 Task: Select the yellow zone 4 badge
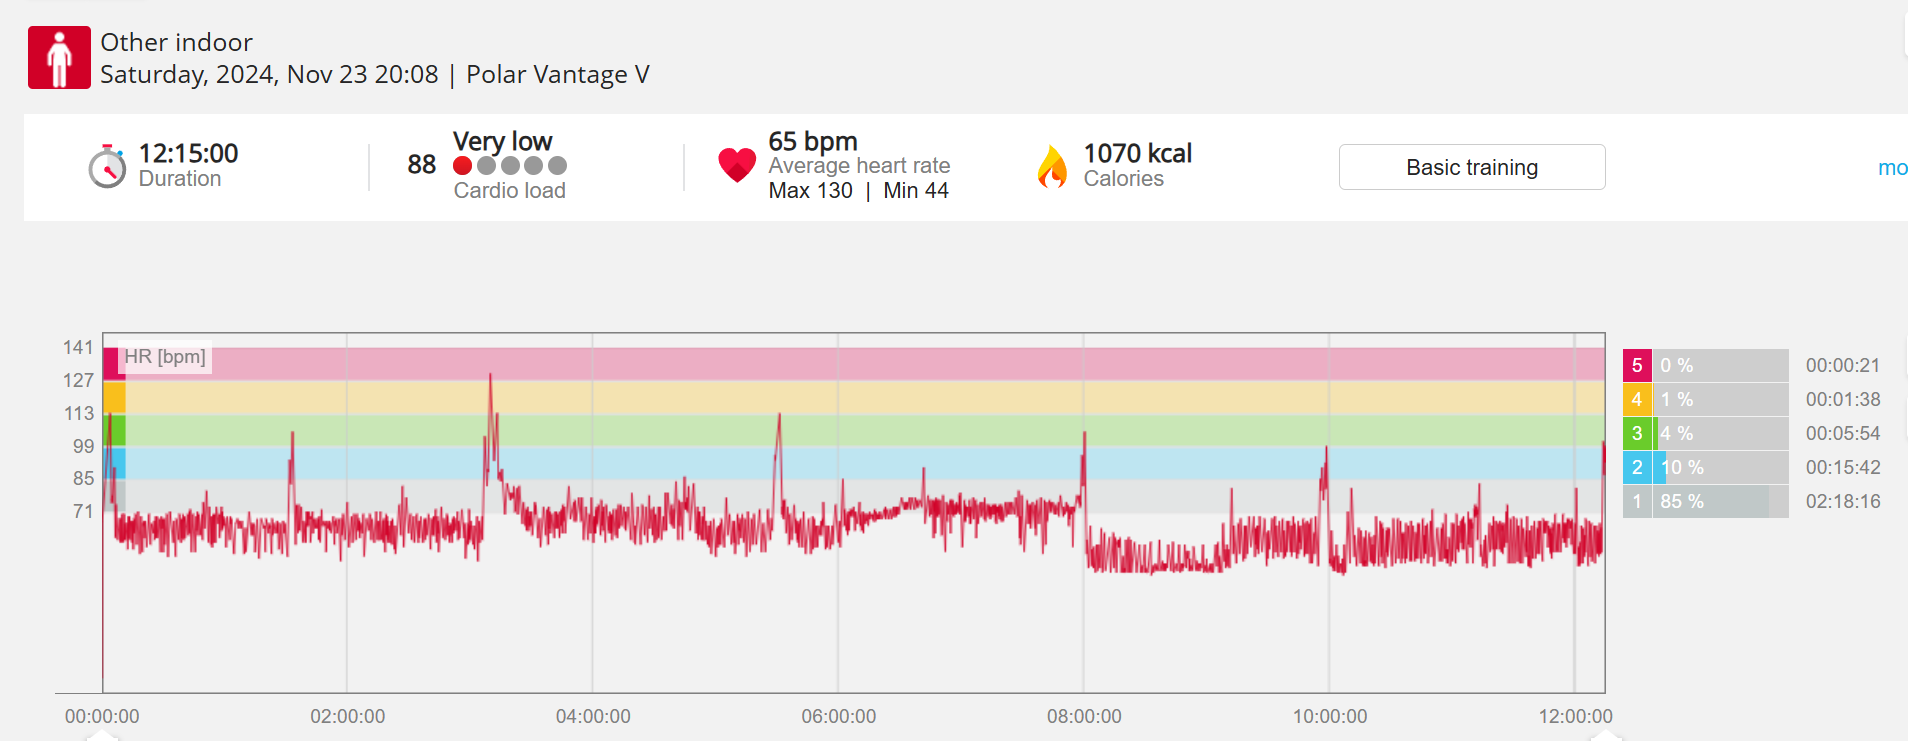[x=1636, y=400]
